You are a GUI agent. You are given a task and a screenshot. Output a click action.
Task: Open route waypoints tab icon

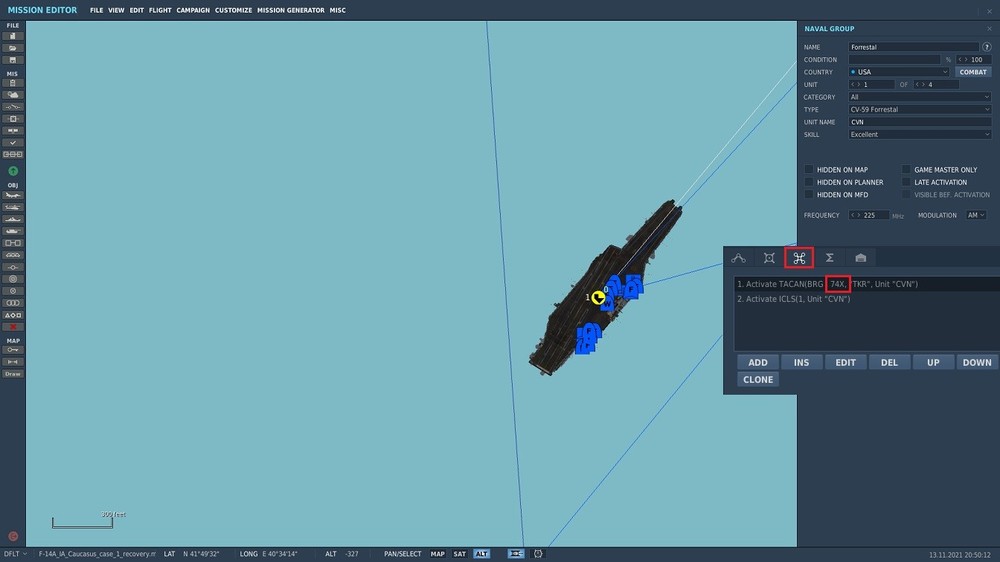click(x=739, y=258)
